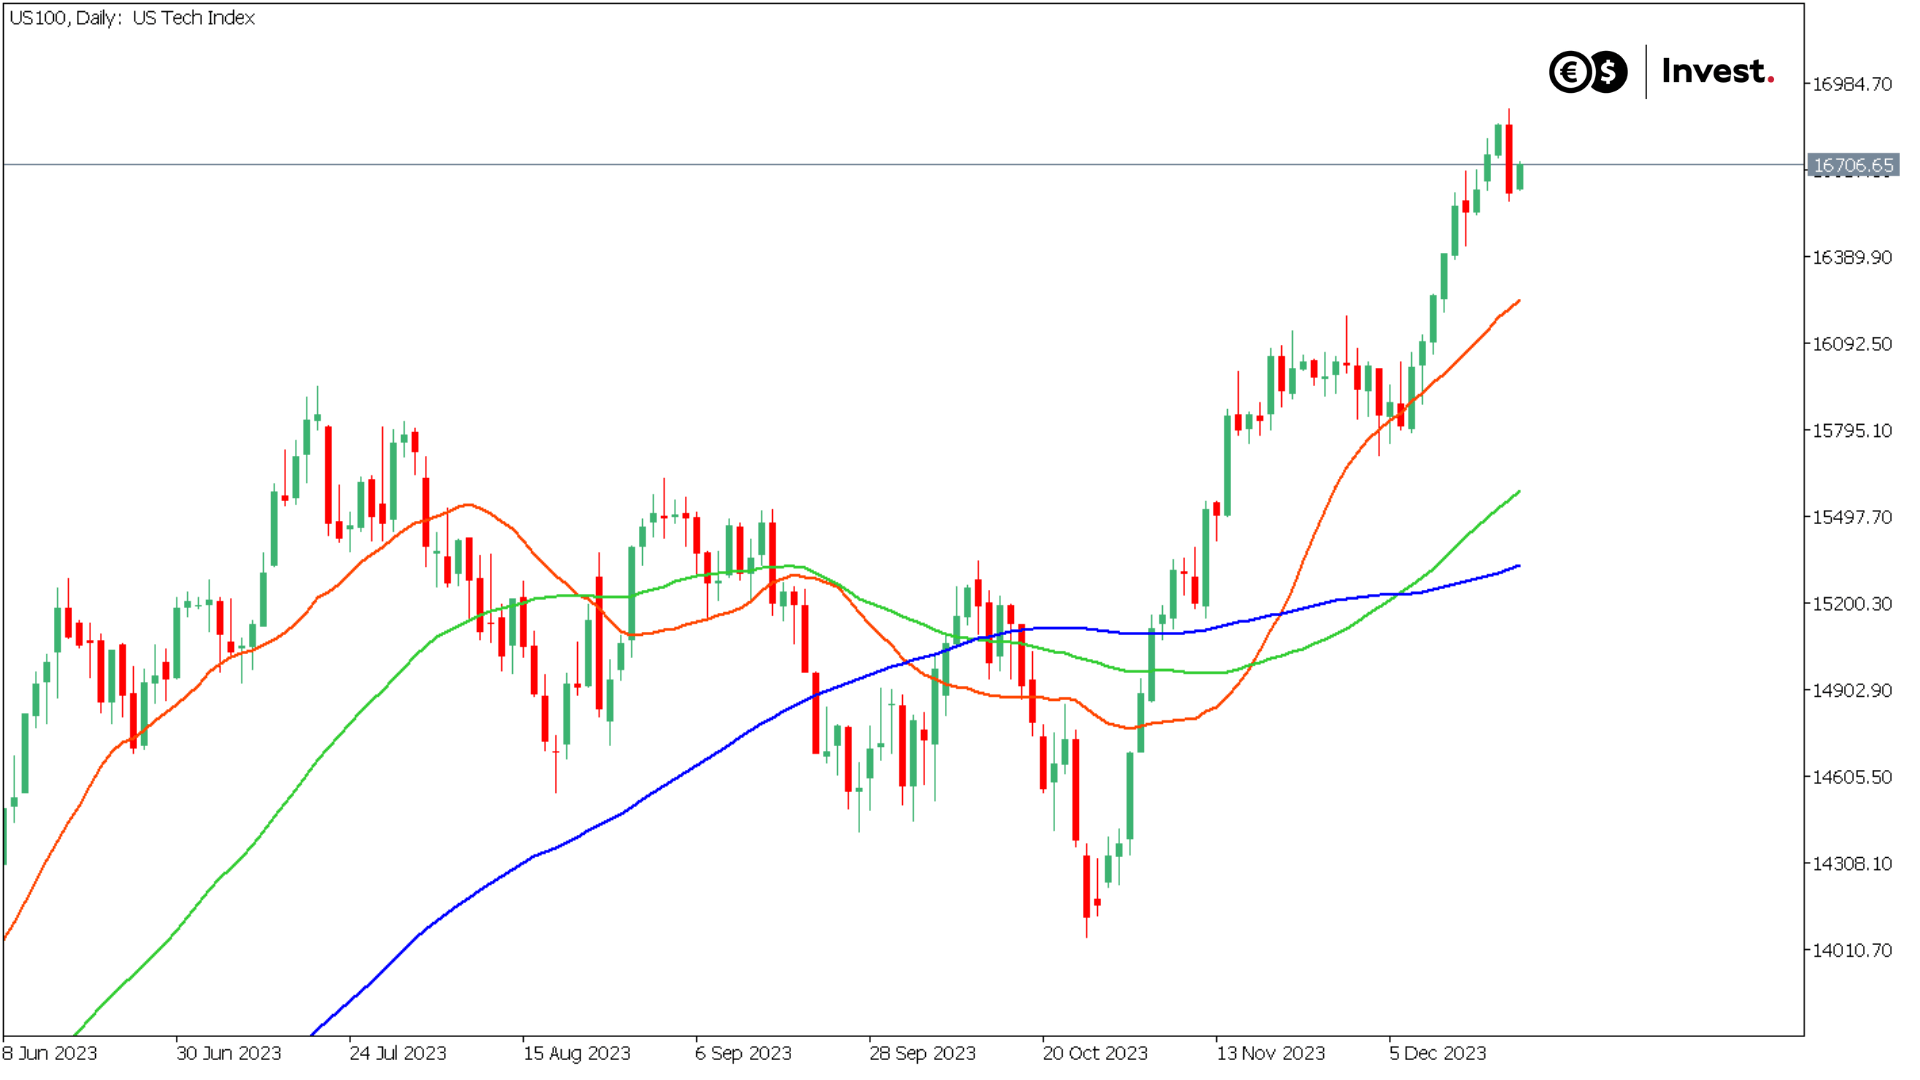Click the lowest red candle of late October
This screenshot has width=1920, height=1080.
[x=1087, y=886]
